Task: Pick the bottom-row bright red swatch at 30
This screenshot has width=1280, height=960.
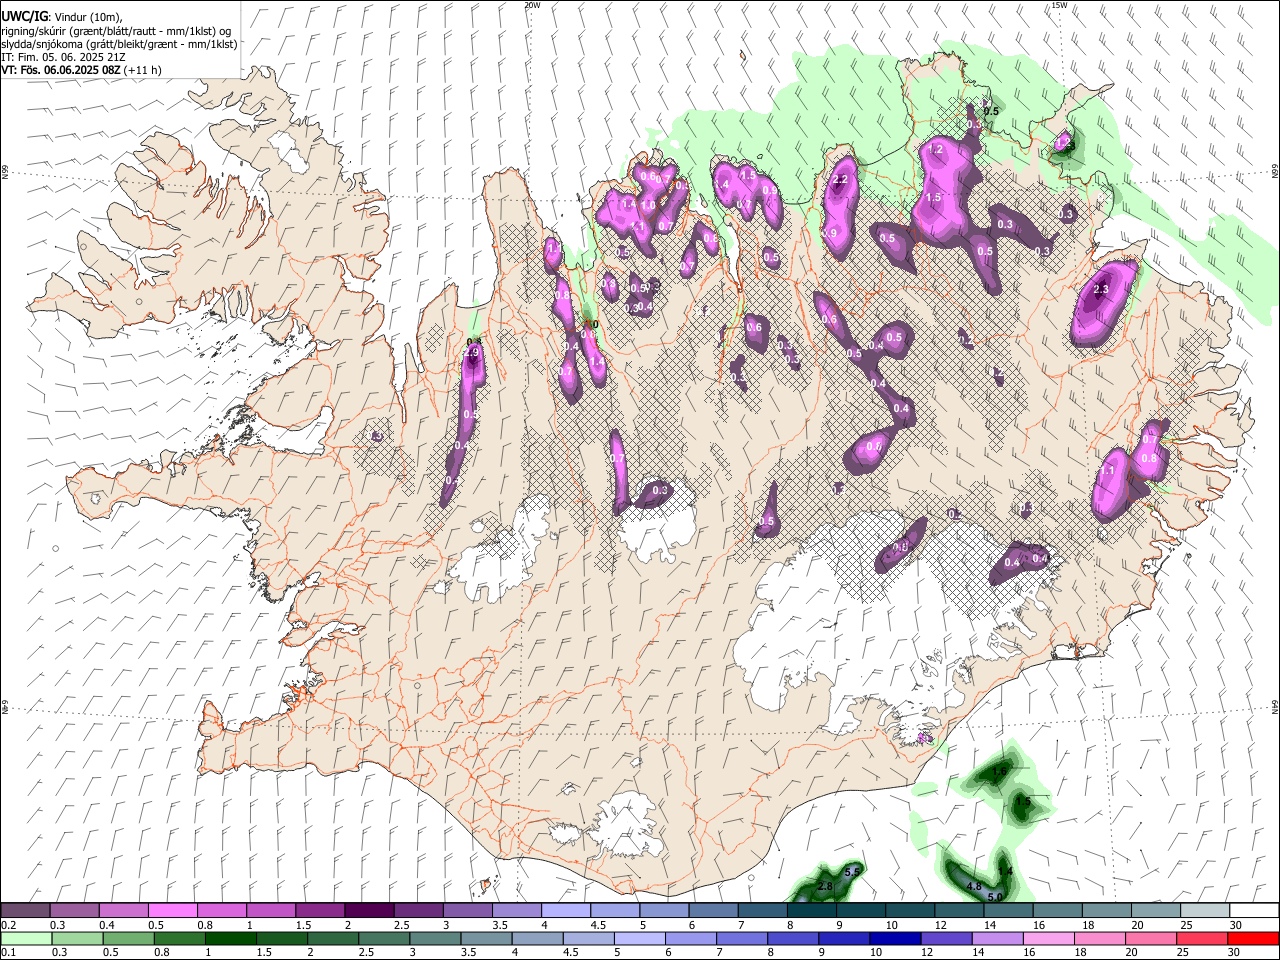Action: coord(1252,938)
